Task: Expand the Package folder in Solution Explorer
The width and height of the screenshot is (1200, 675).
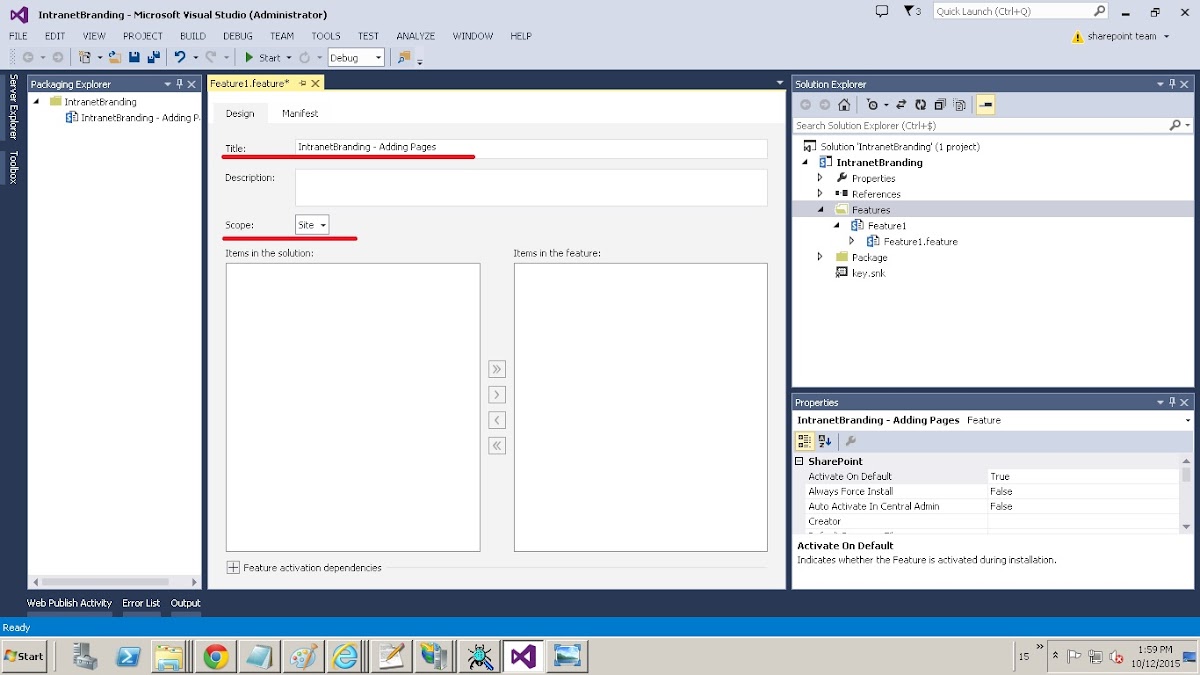Action: 820,257
